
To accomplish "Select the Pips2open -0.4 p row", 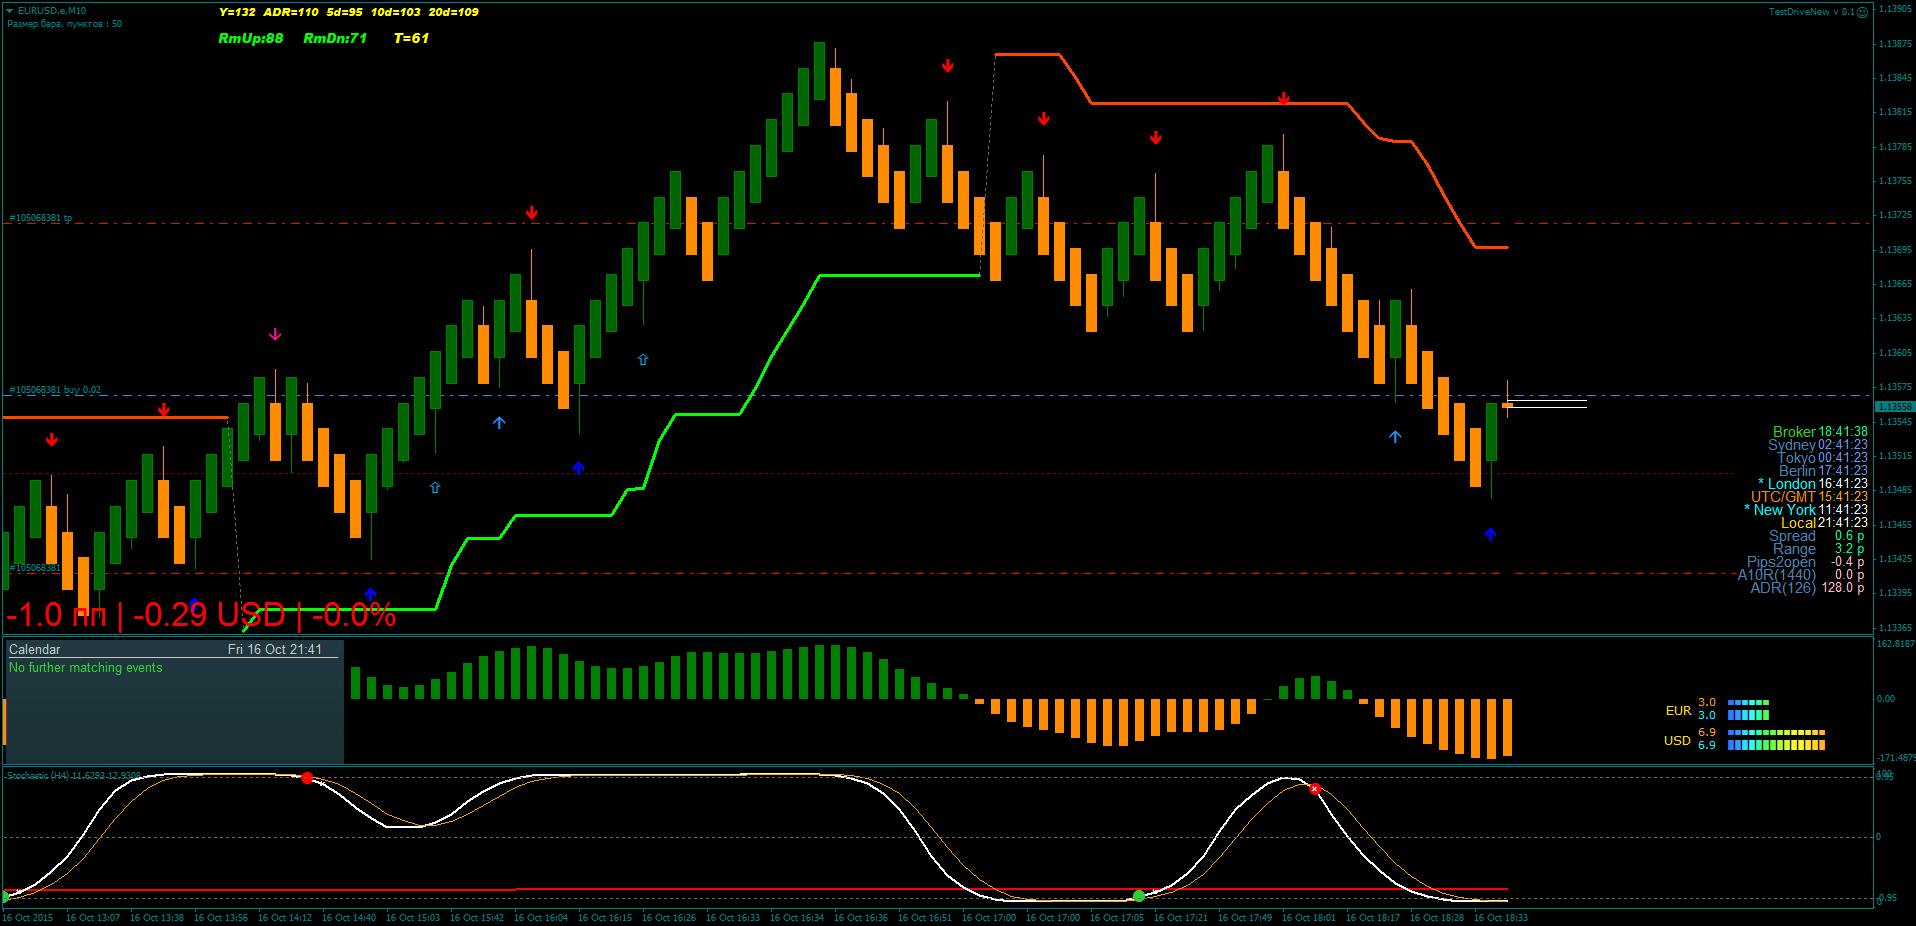I will pyautogui.click(x=1805, y=562).
